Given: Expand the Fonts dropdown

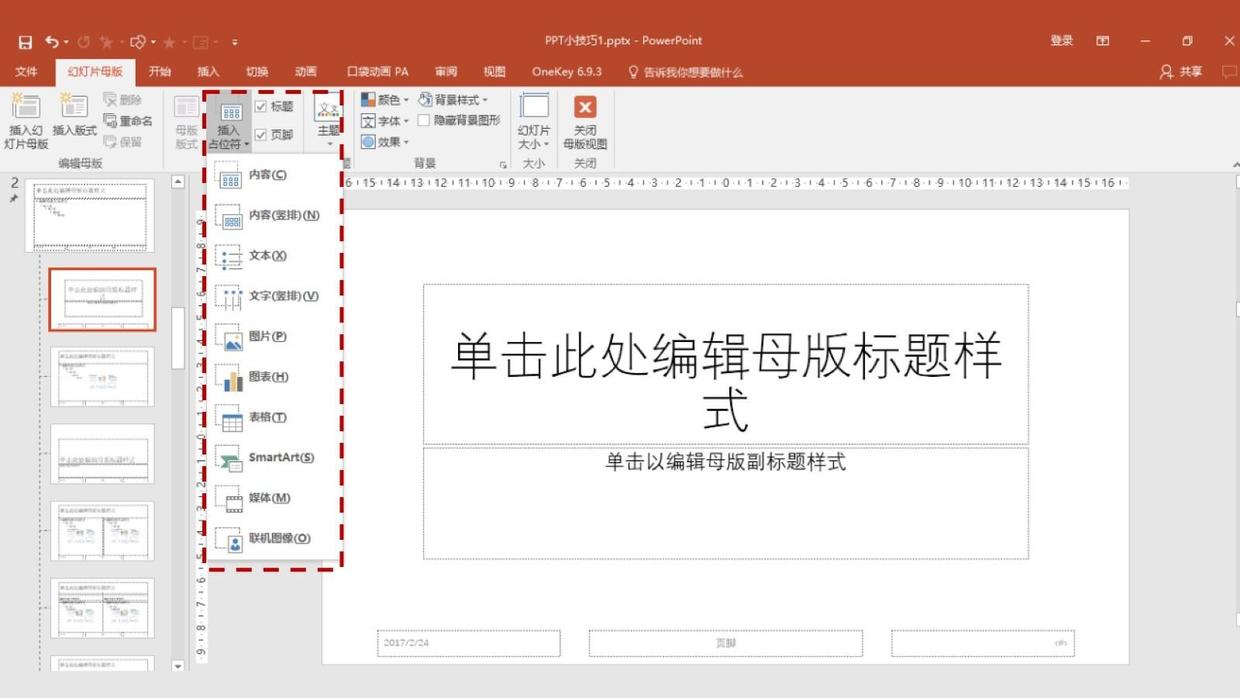Looking at the screenshot, I should [x=385, y=121].
